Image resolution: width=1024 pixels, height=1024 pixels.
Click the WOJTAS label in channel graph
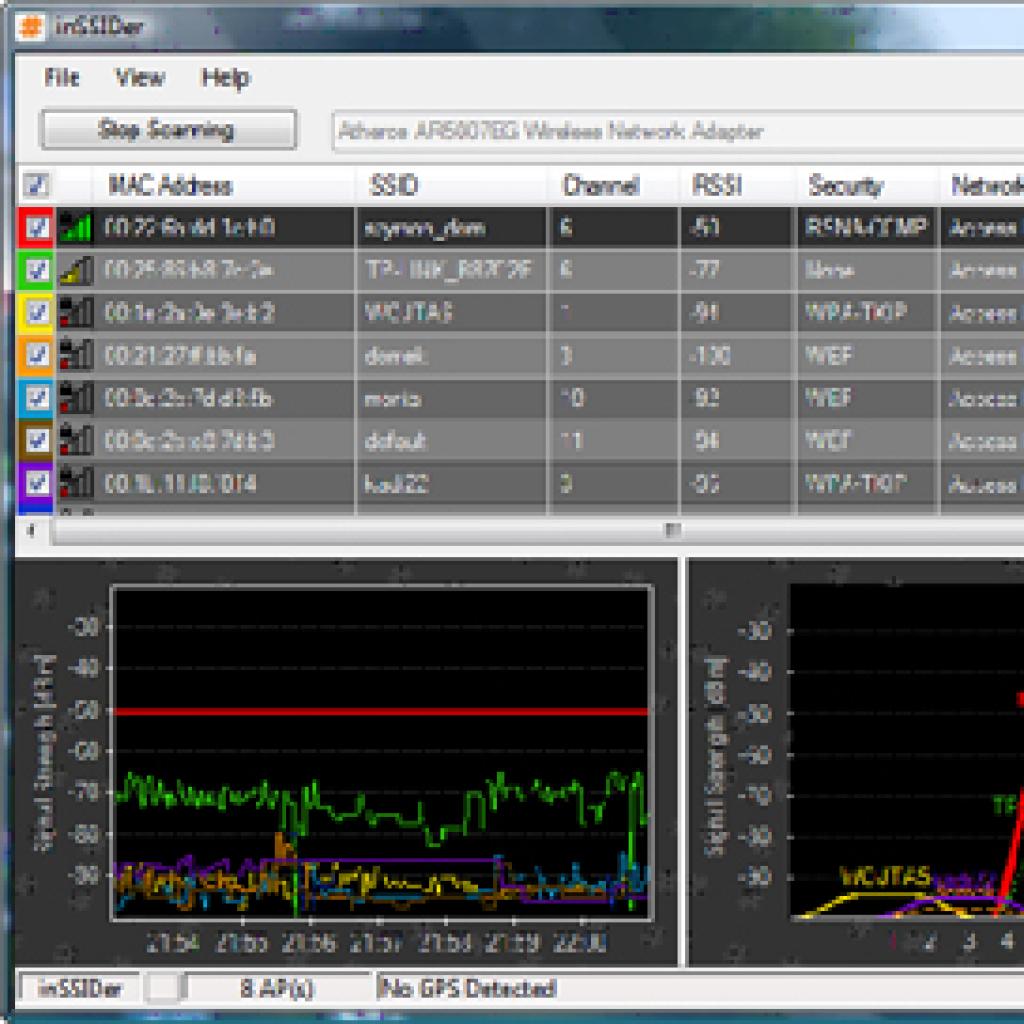tap(884, 876)
